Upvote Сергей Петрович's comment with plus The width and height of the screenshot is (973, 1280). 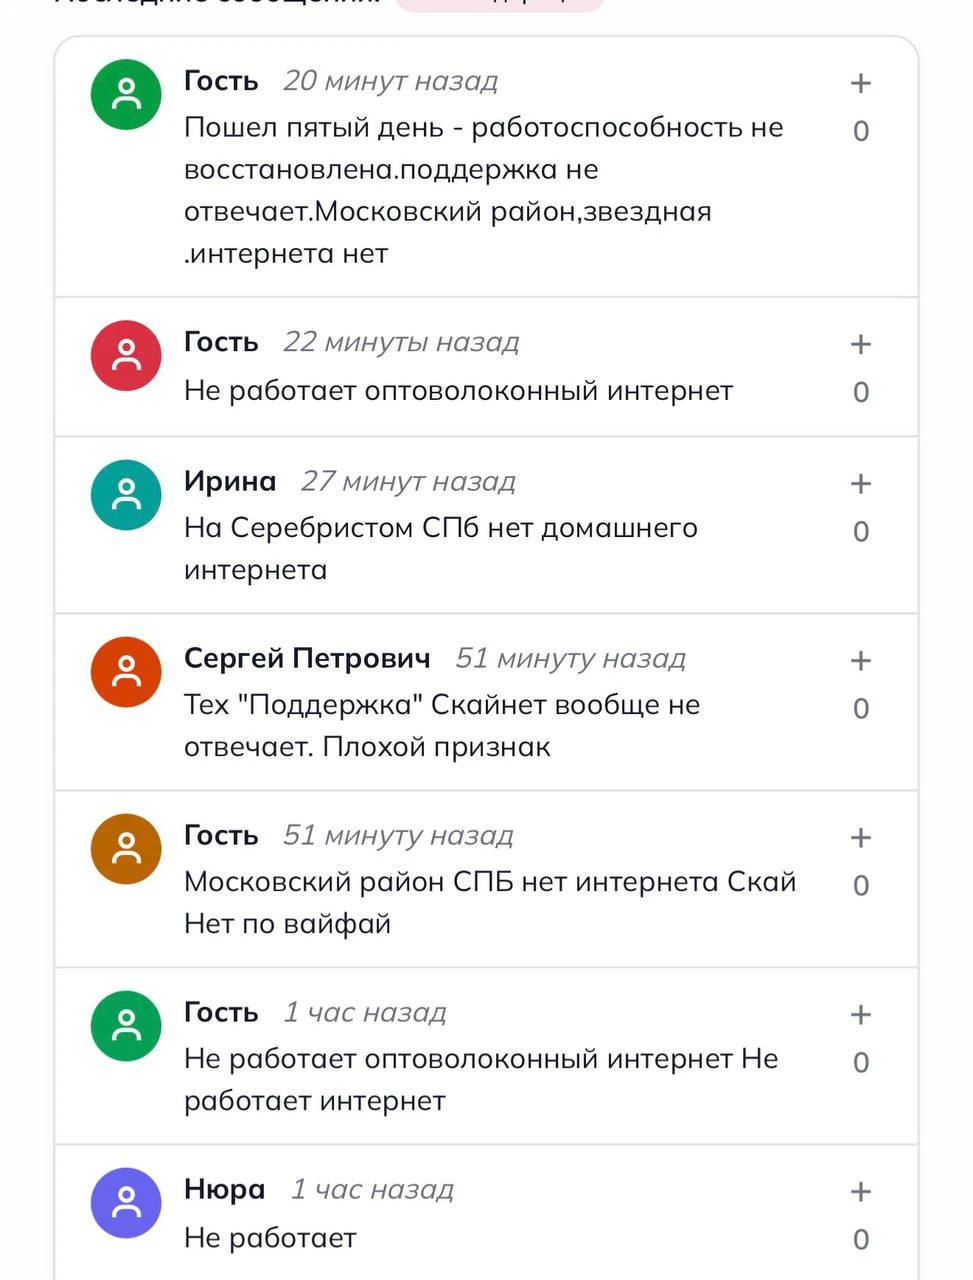tap(860, 661)
